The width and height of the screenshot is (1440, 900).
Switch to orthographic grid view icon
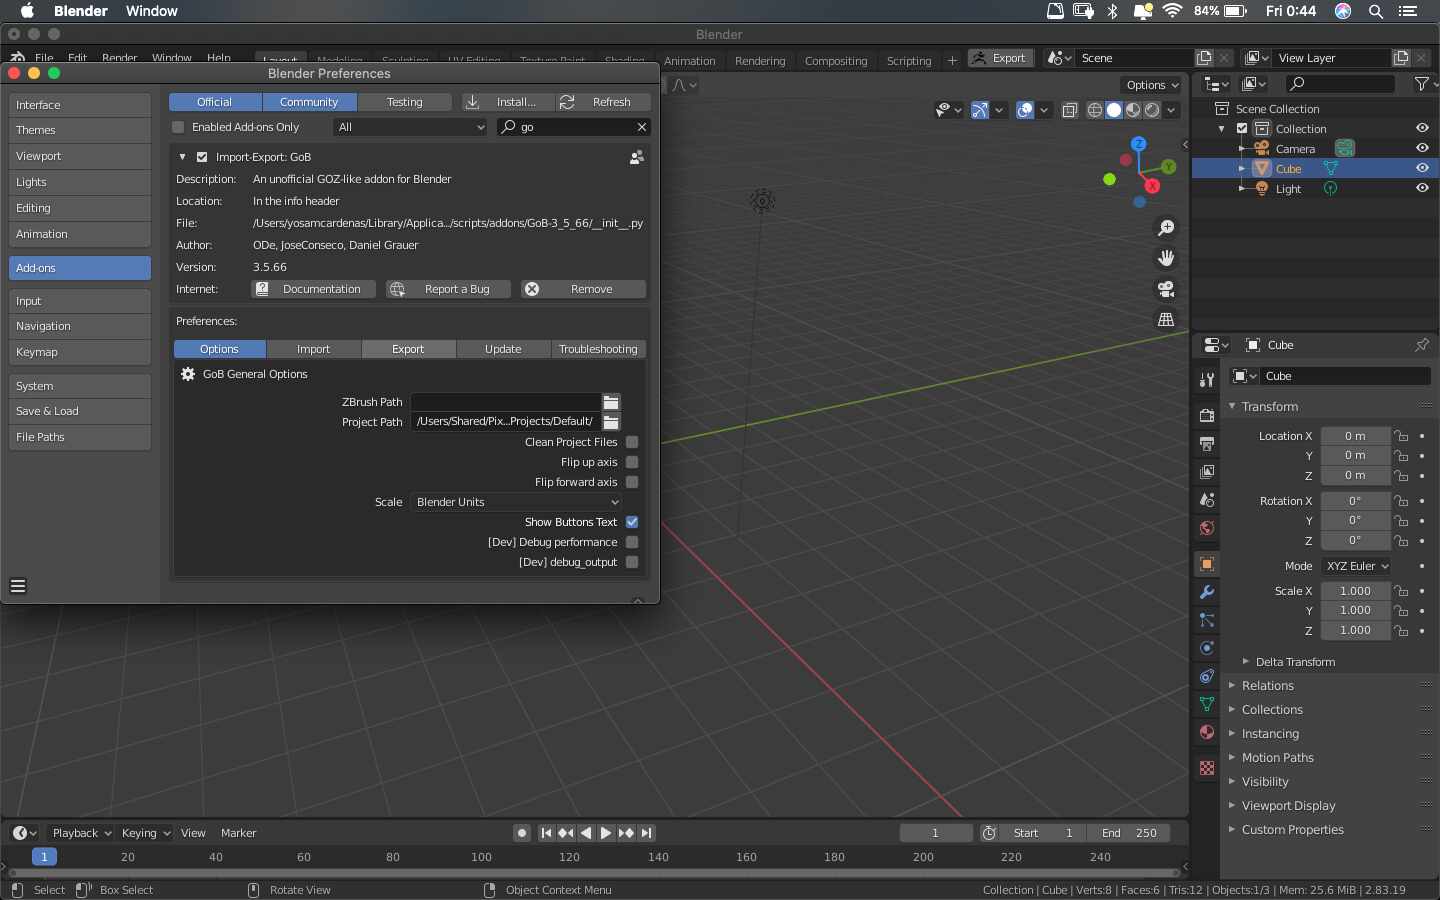(1166, 320)
